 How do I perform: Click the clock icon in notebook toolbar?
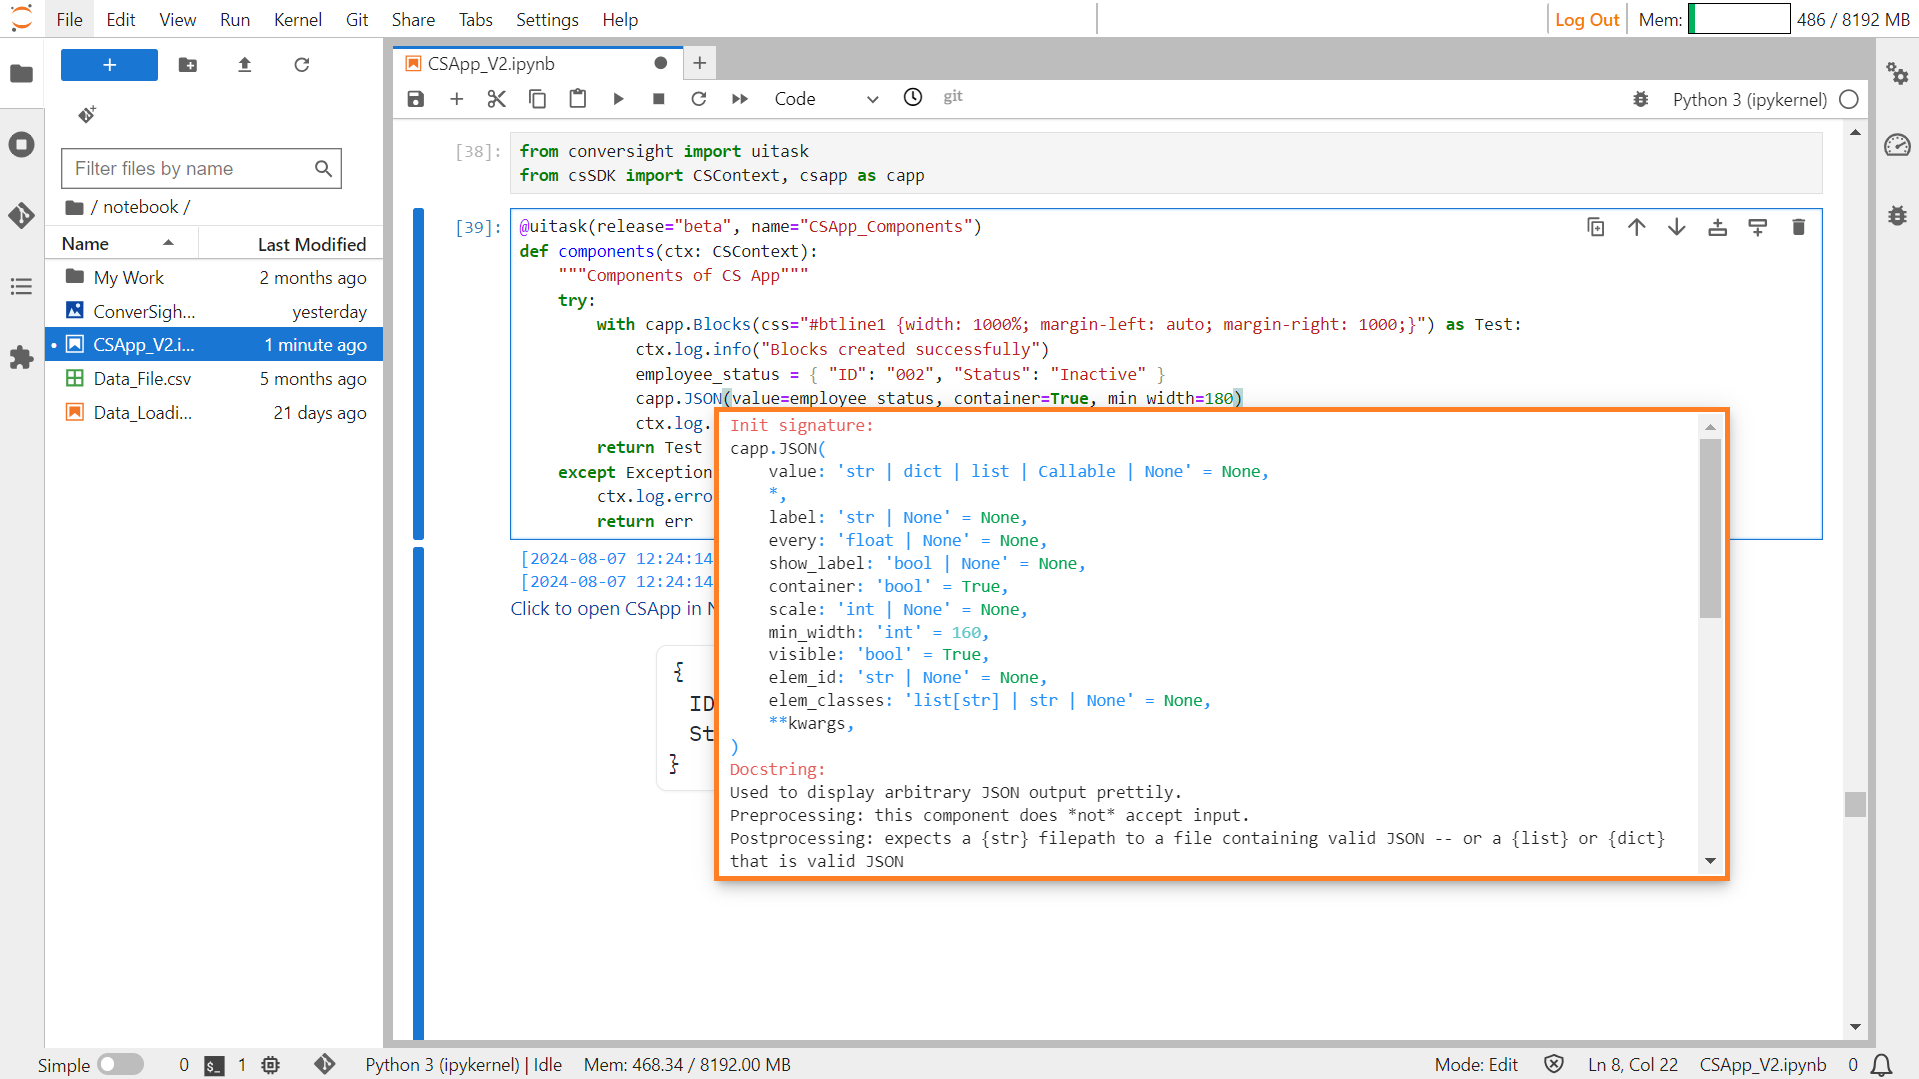point(913,97)
